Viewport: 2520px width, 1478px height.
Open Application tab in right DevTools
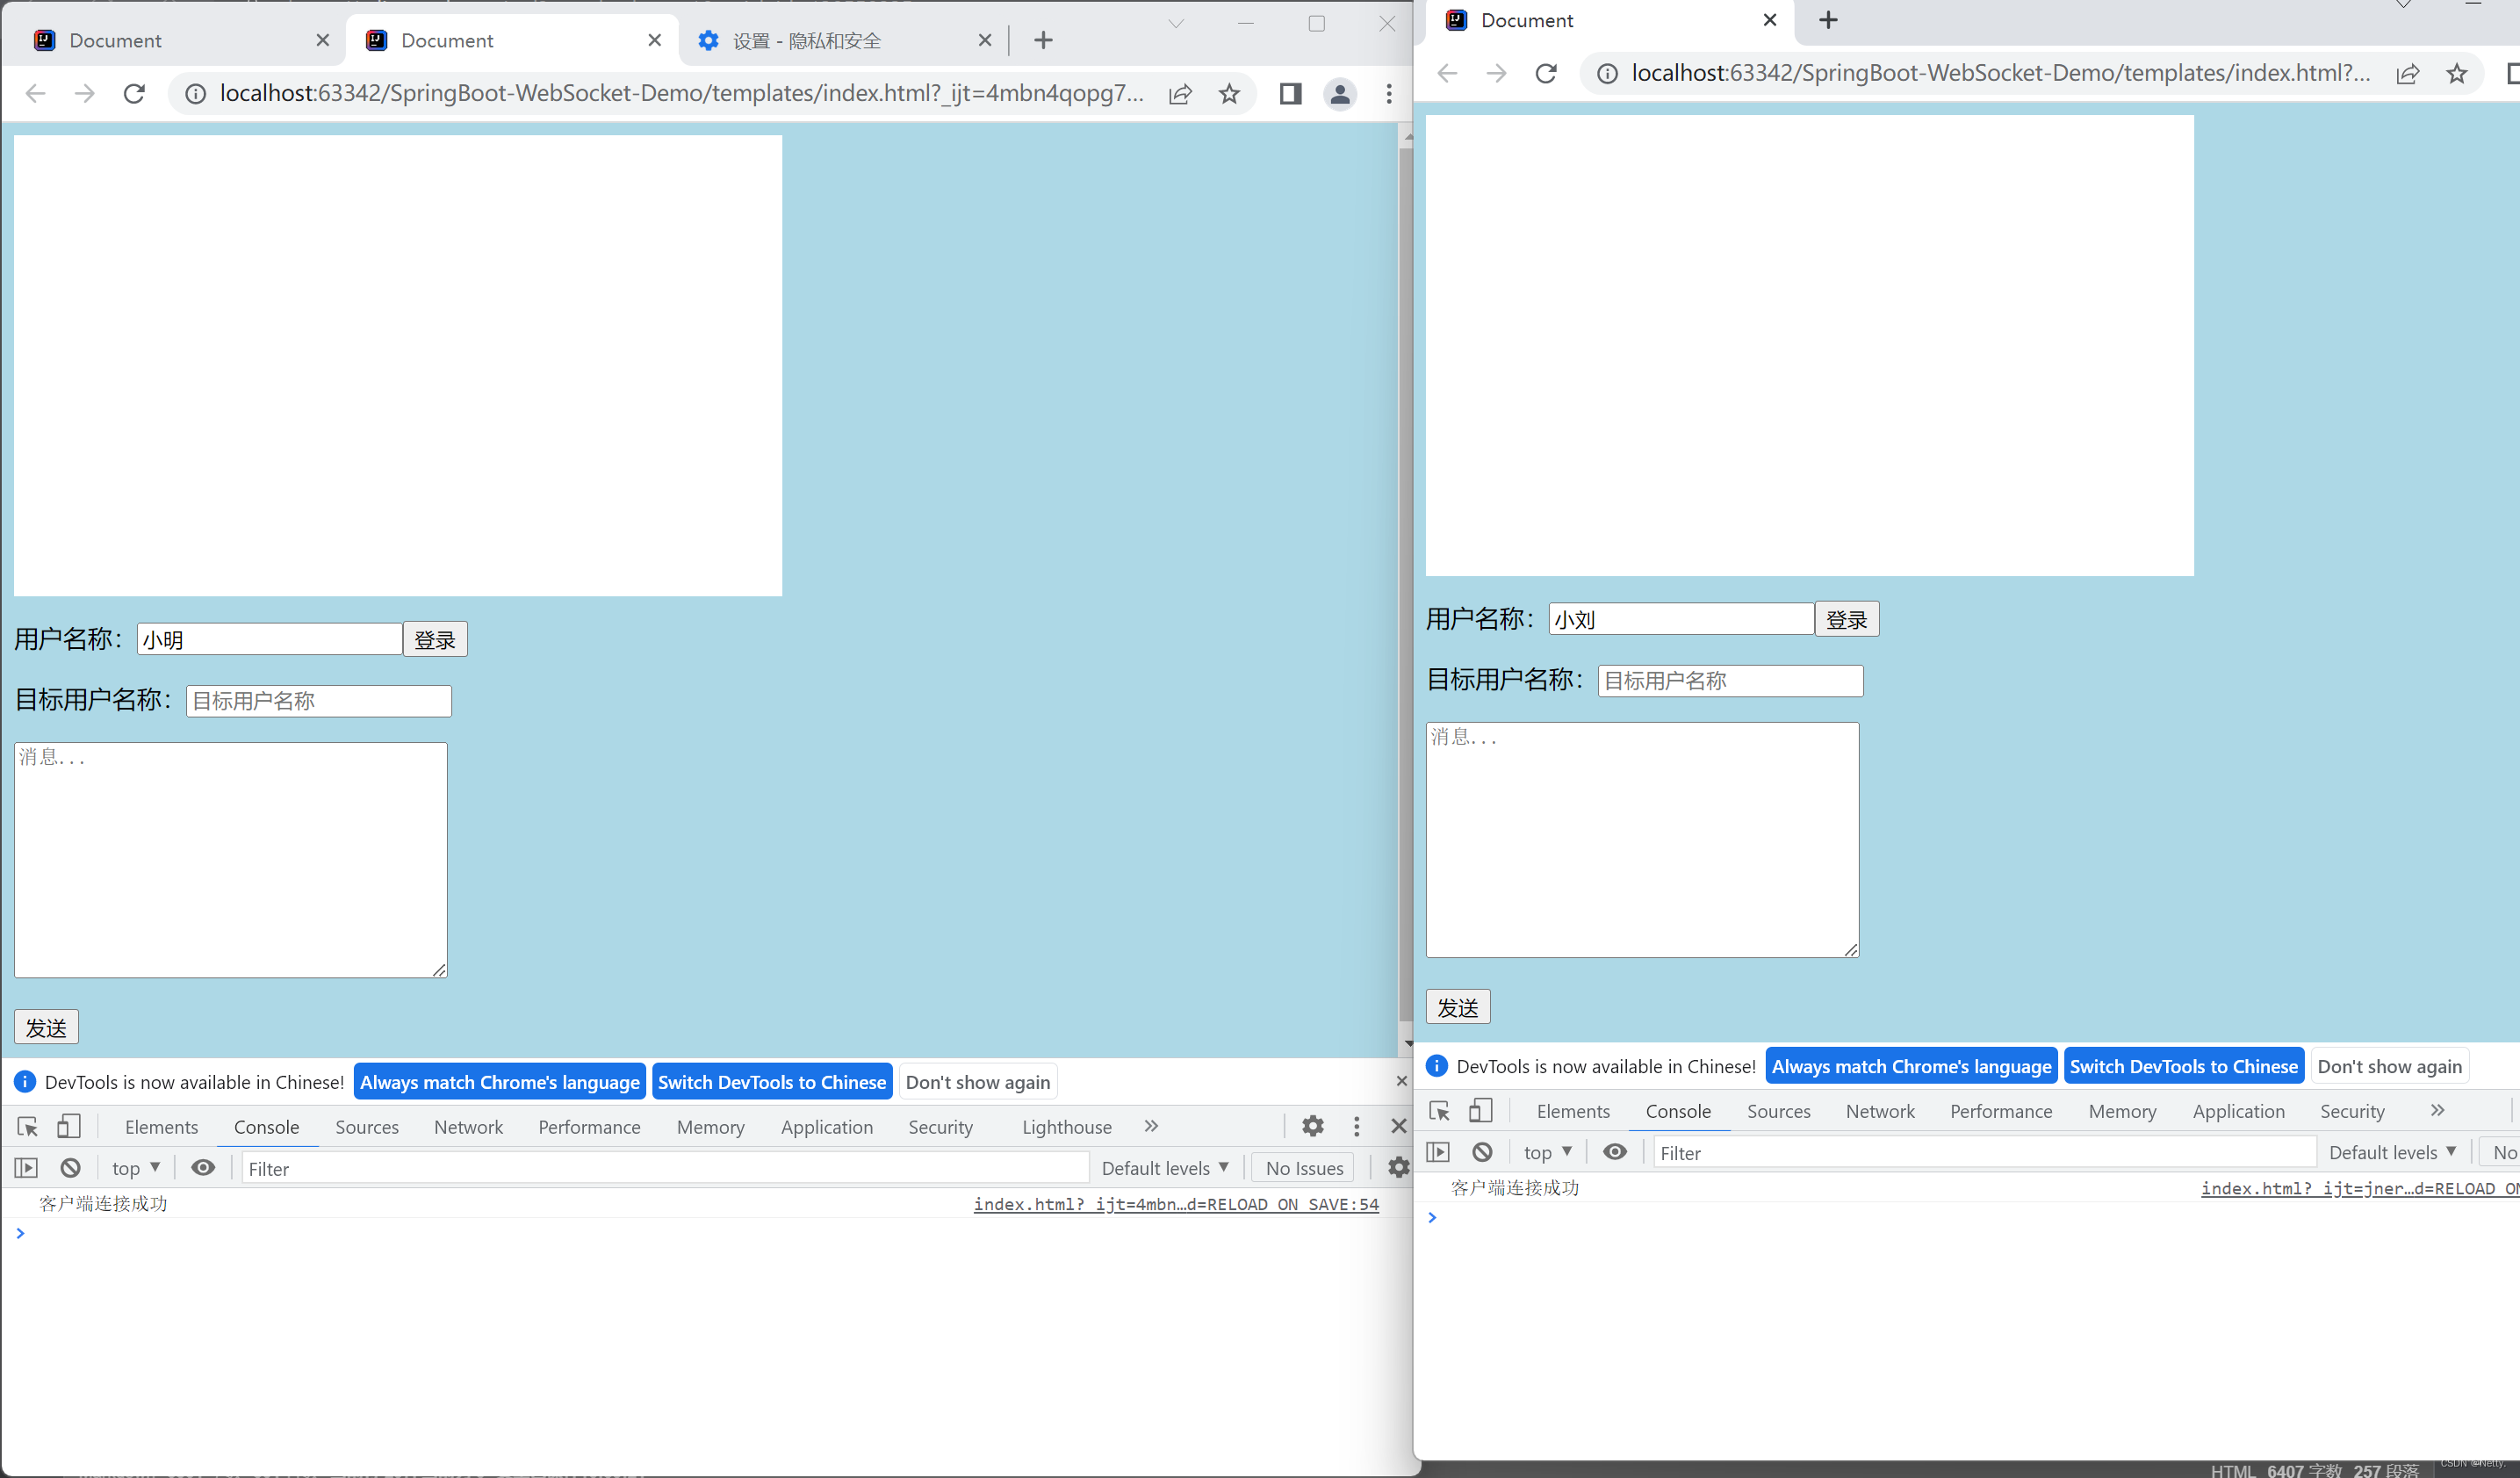coord(2238,1111)
